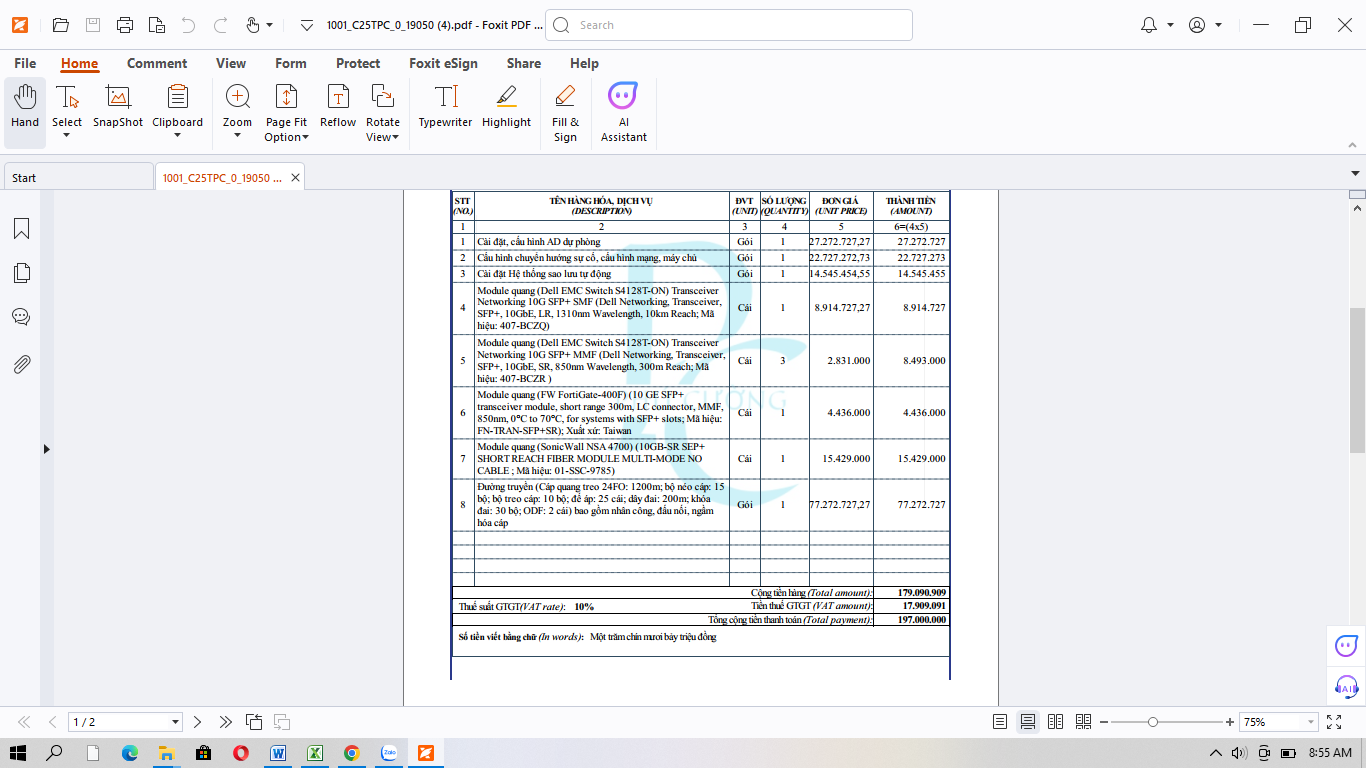Launch the AI Assistant in ribbon
Image resolution: width=1366 pixels, height=768 pixels.
(x=624, y=112)
